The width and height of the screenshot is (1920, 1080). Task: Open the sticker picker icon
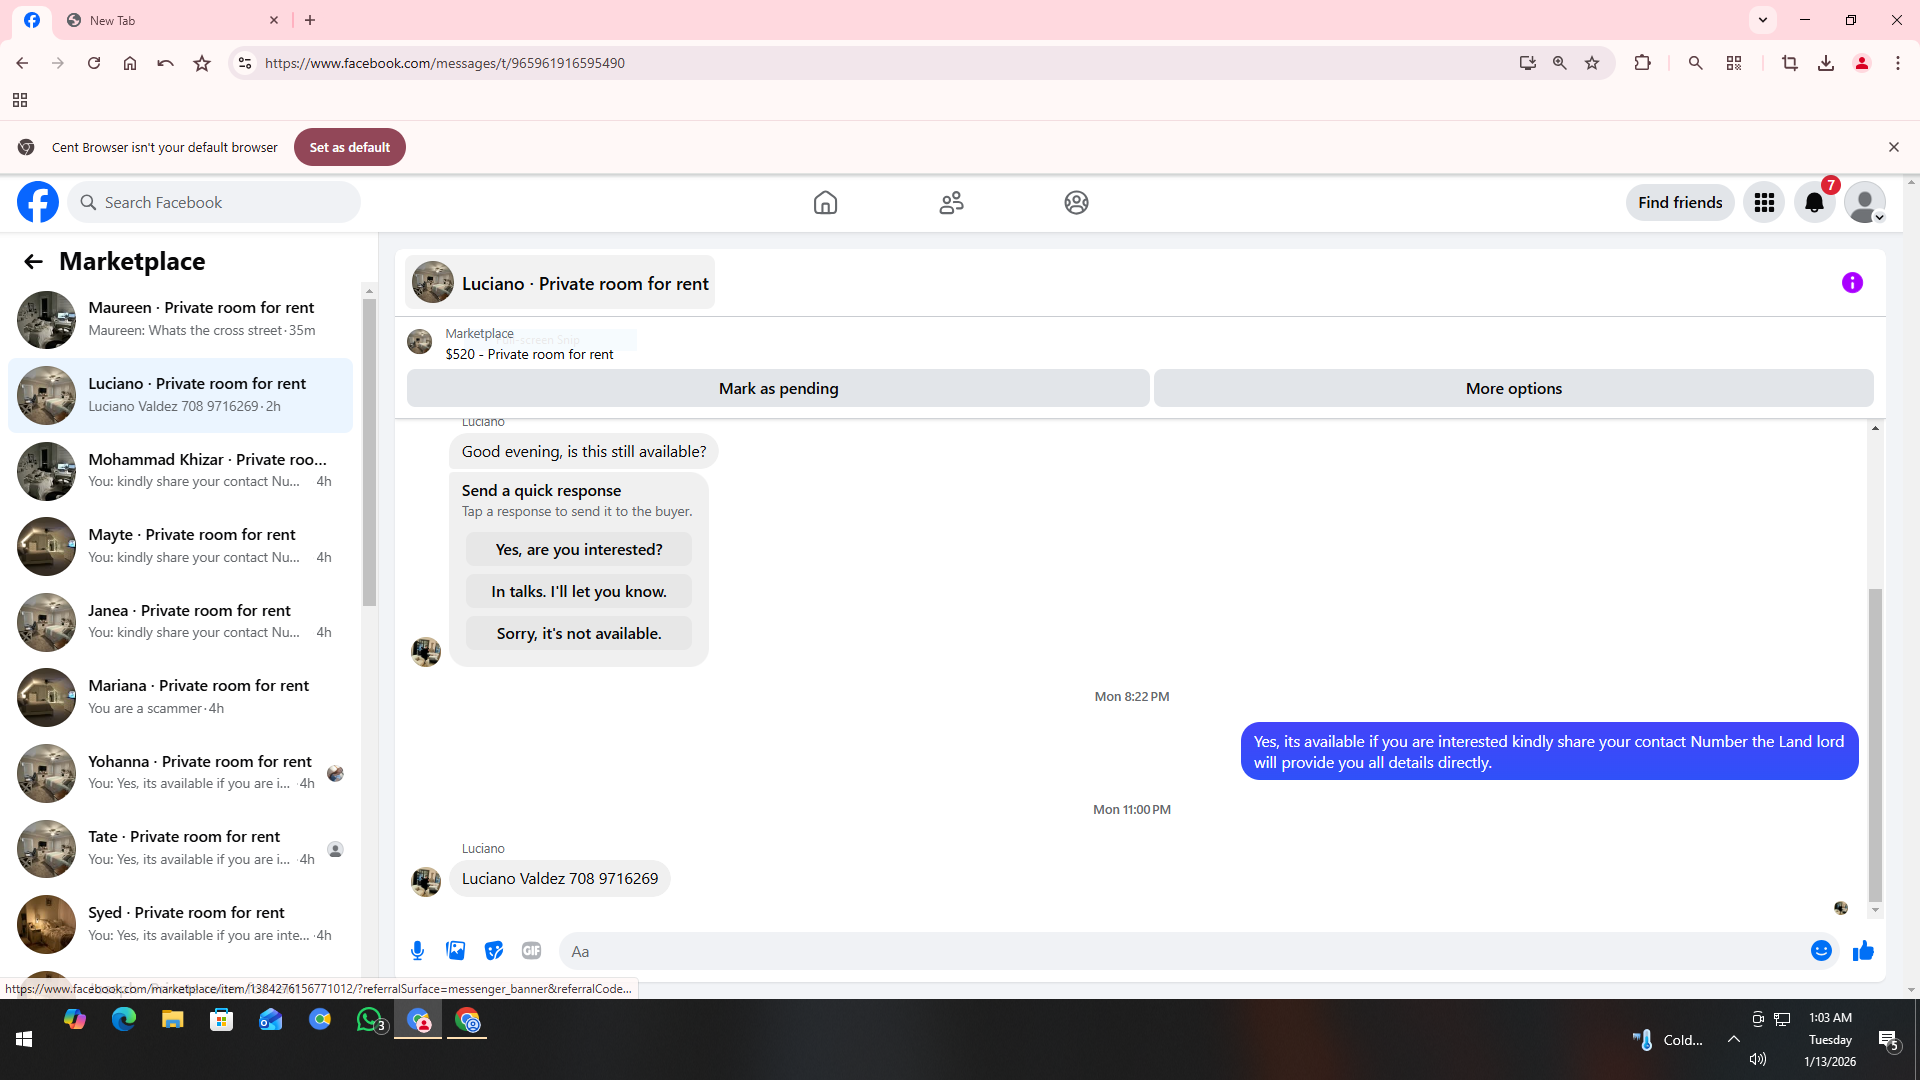(x=494, y=951)
